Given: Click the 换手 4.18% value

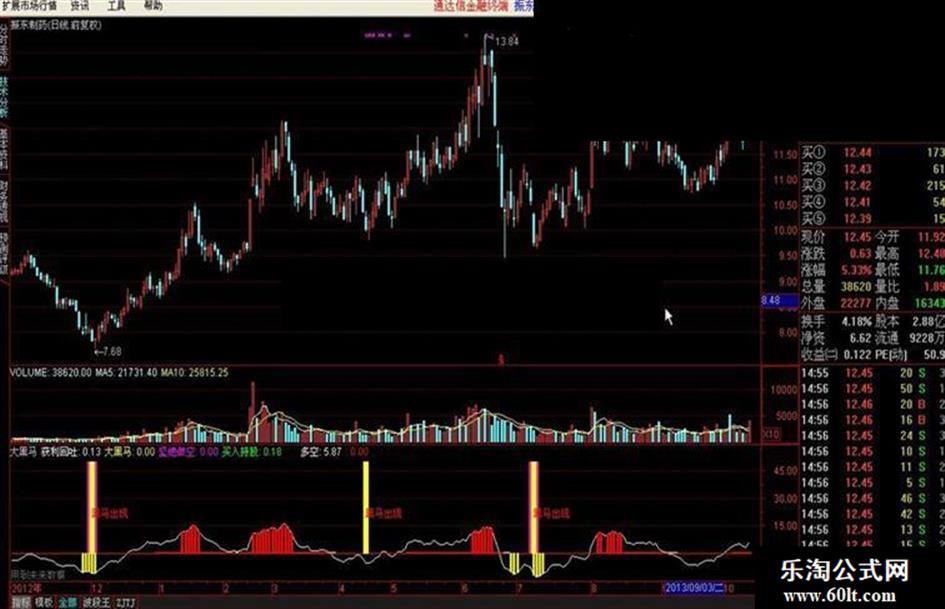Looking at the screenshot, I should (x=856, y=322).
